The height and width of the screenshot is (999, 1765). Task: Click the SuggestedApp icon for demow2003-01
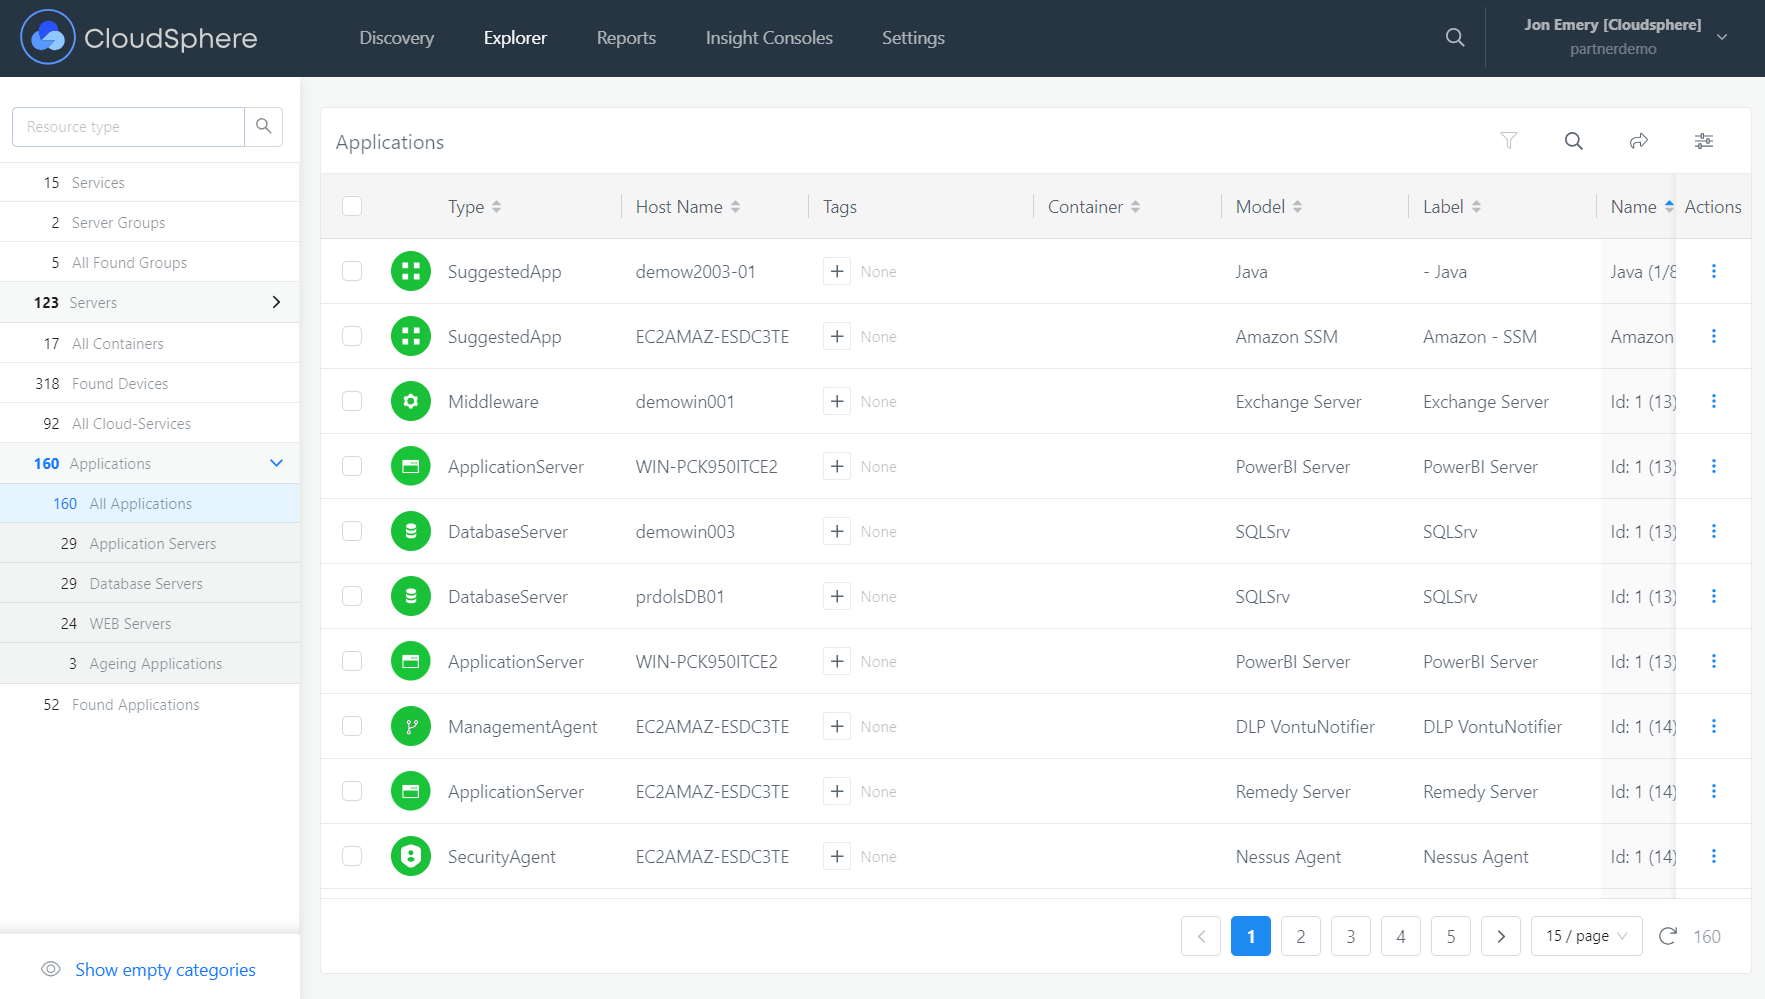[411, 271]
